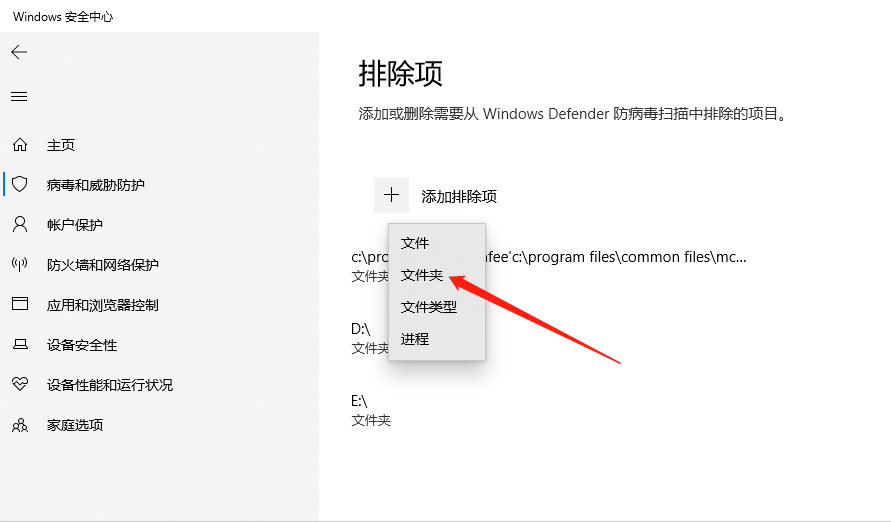Image resolution: width=891 pixels, height=522 pixels.
Task: Select 文件类型 in the exclusion menu
Action: click(428, 307)
